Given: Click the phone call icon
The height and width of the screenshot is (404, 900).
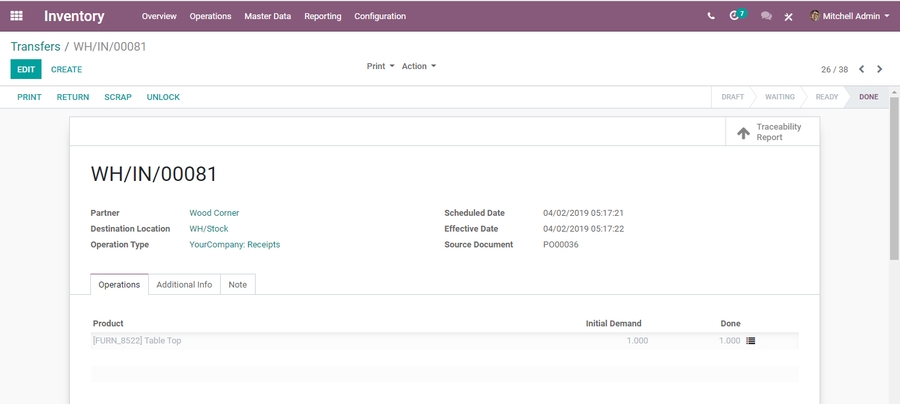Looking at the screenshot, I should (711, 16).
